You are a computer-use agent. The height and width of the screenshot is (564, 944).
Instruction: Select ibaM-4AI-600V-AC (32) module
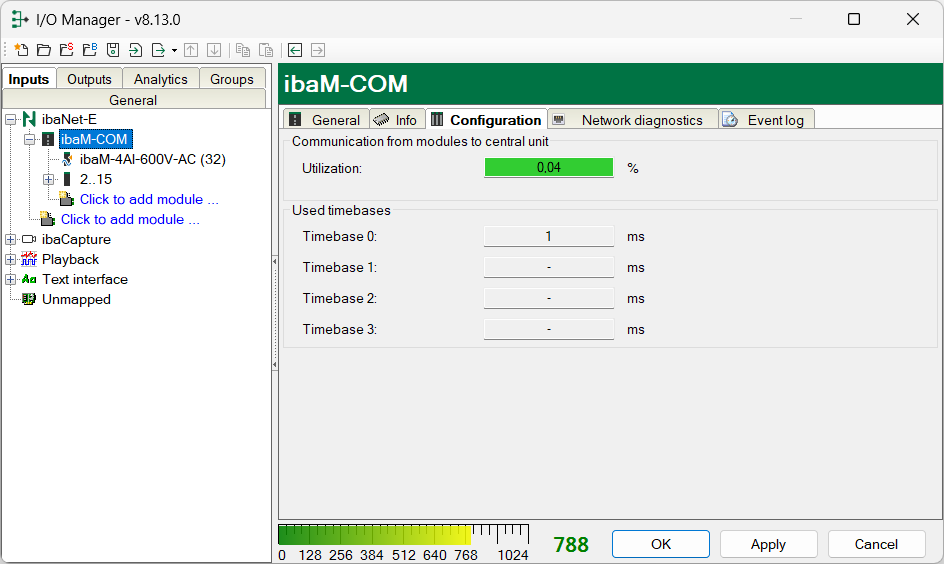point(153,160)
